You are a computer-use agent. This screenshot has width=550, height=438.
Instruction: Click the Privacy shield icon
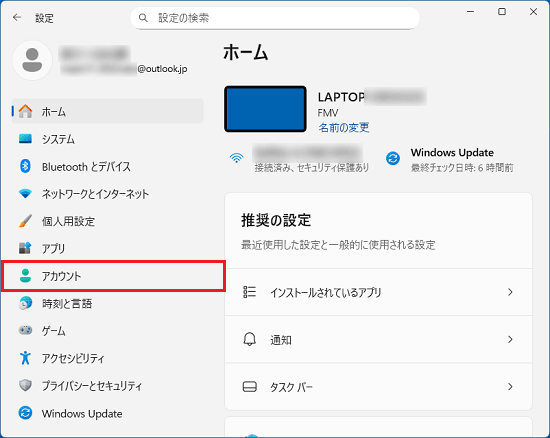[25, 385]
